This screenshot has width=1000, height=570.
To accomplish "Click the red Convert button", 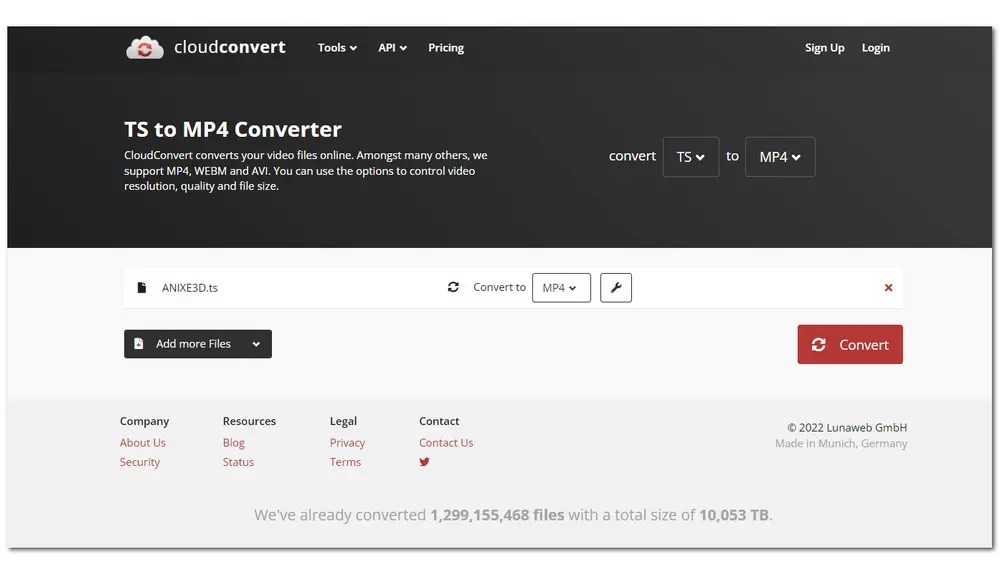I will coord(849,344).
